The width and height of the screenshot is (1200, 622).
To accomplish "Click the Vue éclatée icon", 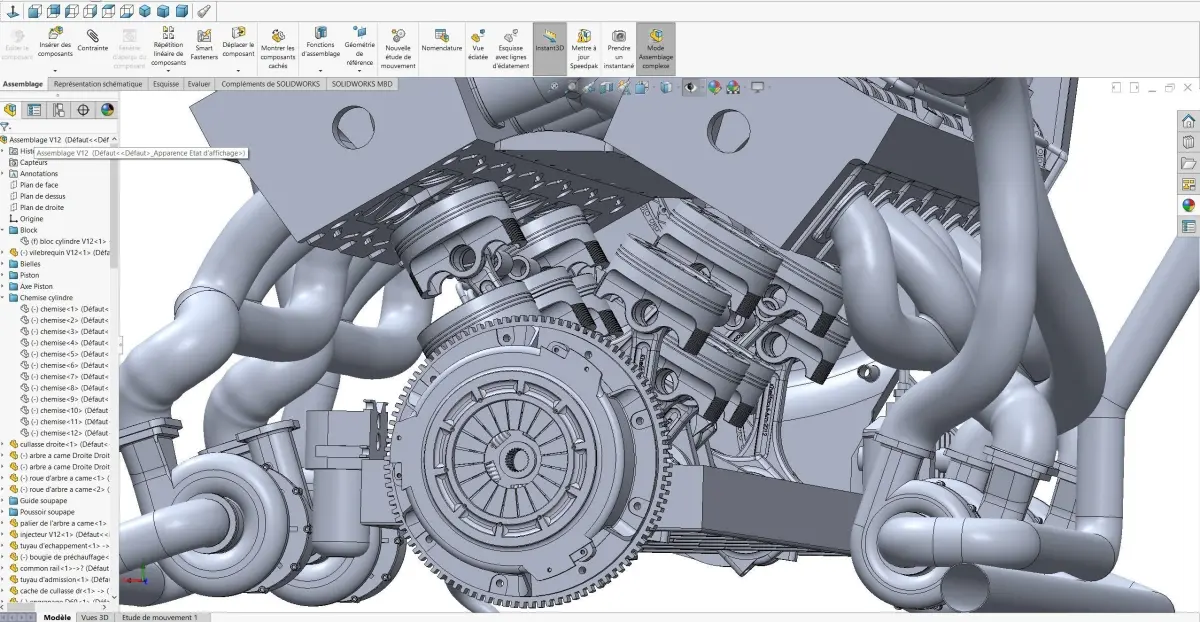I will 478,45.
